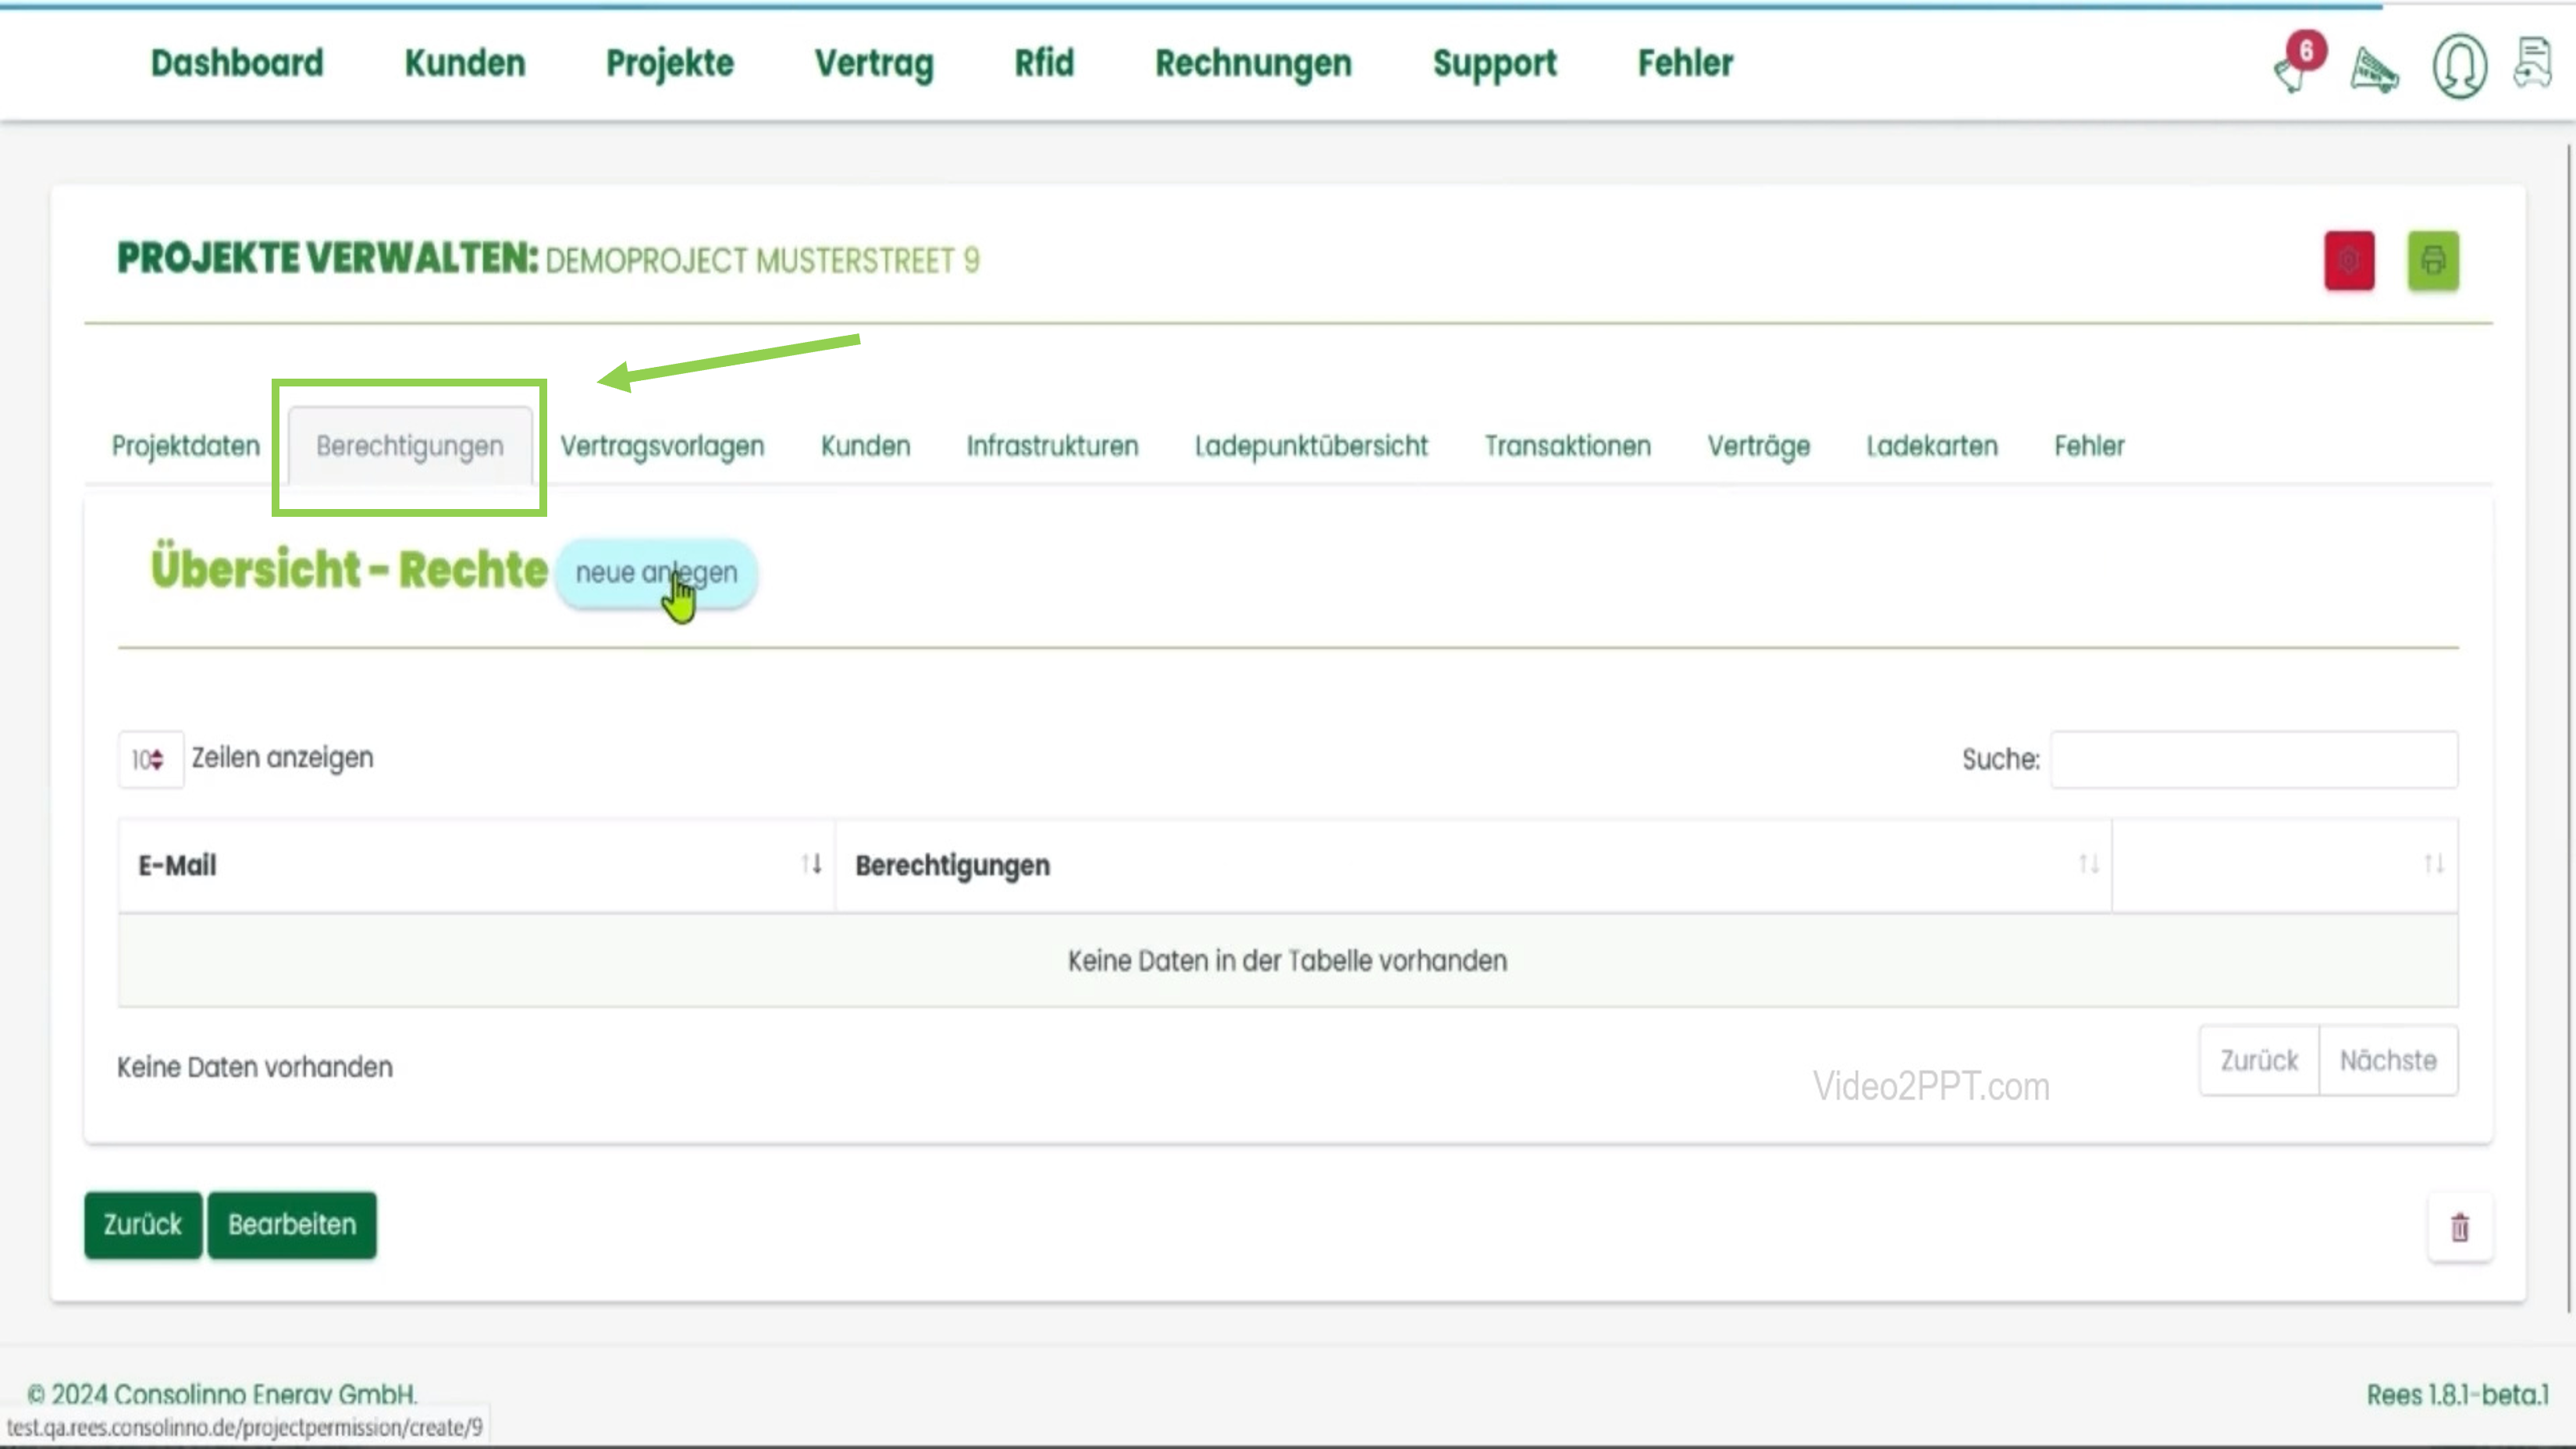
Task: Click the 'neue anlegen' button
Action: 656,572
